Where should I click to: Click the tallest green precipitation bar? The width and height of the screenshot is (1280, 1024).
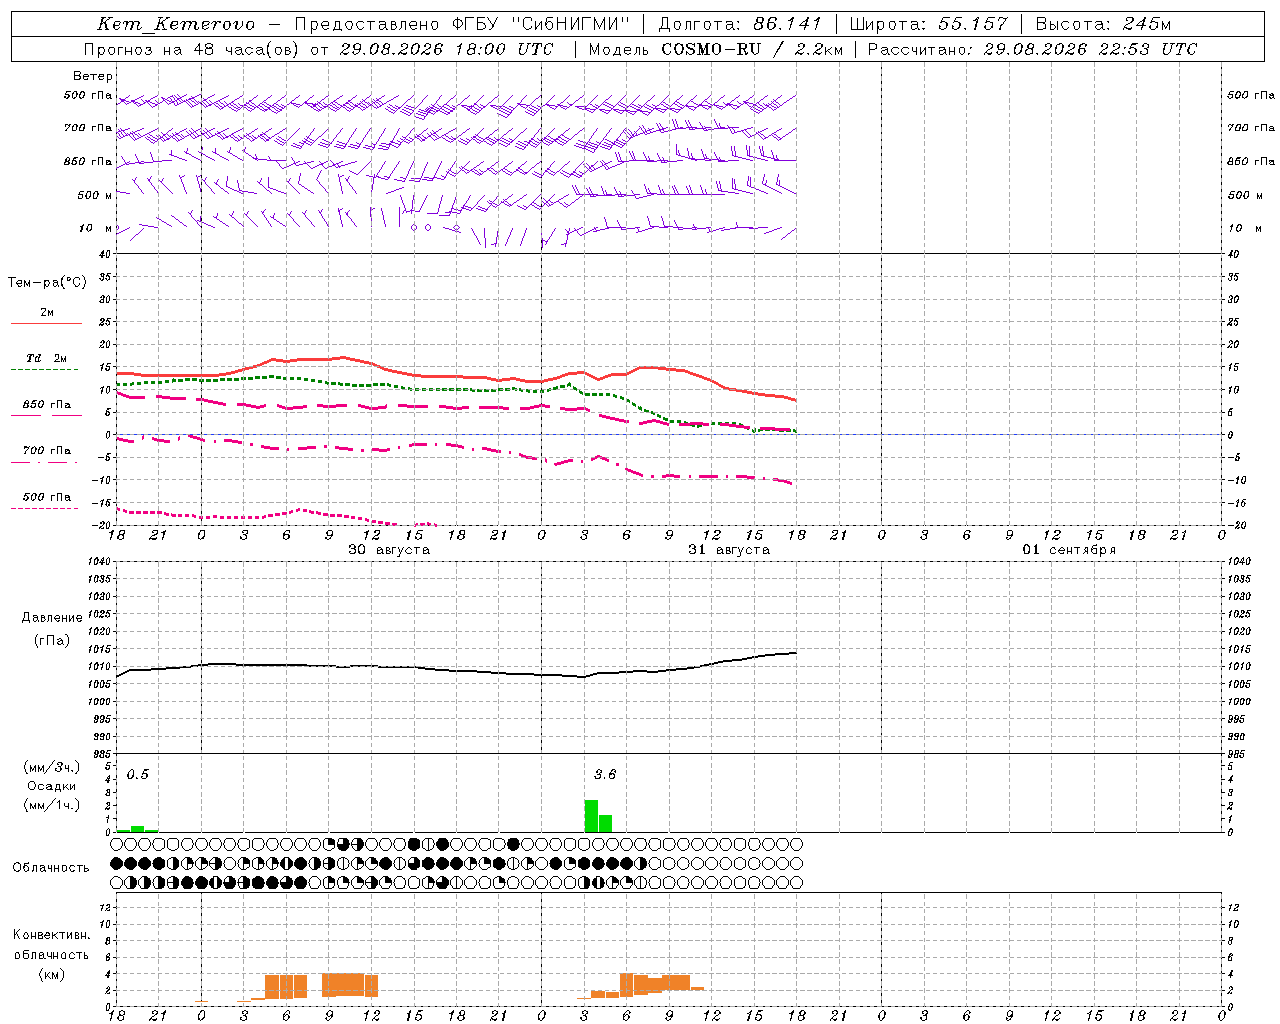591,816
